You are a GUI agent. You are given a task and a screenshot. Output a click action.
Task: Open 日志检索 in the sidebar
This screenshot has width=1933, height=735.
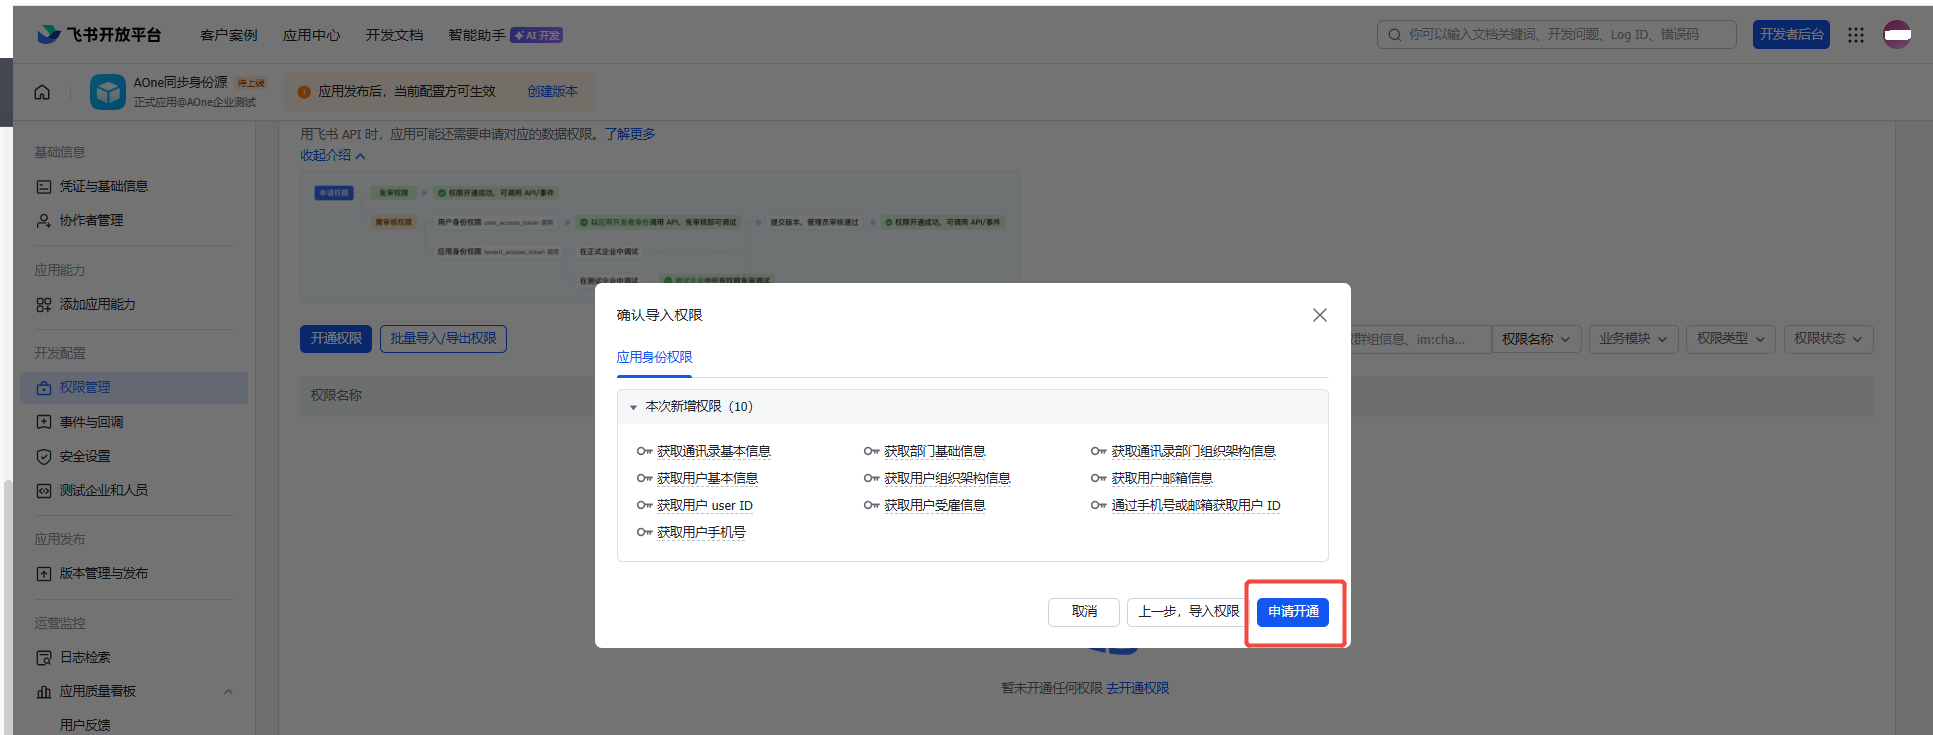coord(85,657)
